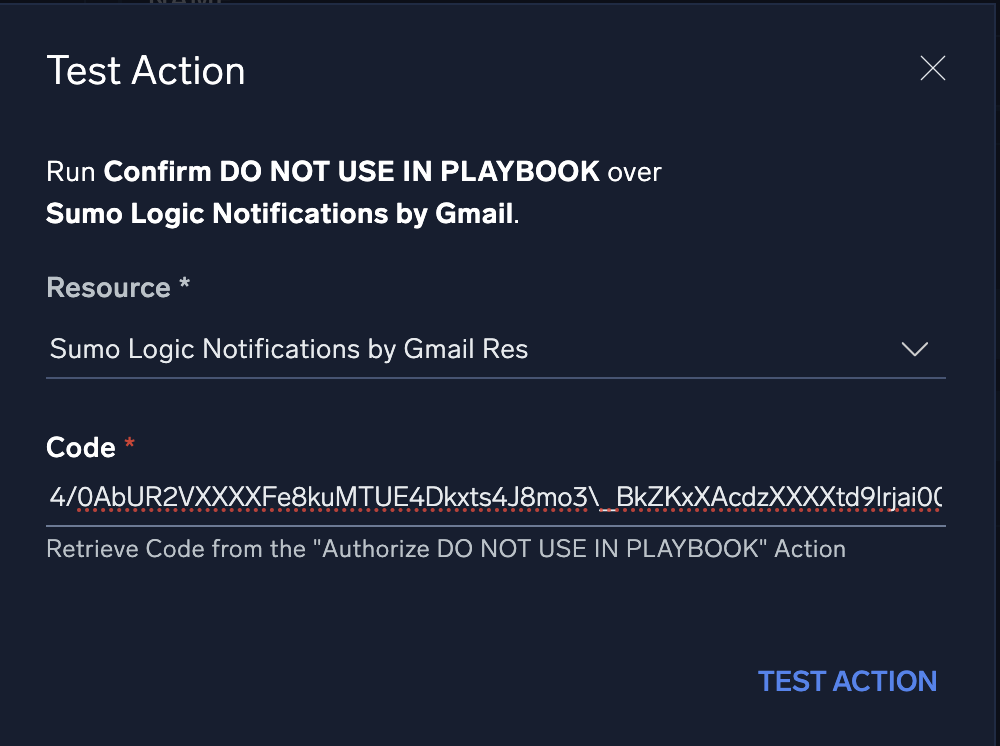The image size is (1000, 746).
Task: Expand the Sumo Logic Notifications resource selector
Action: click(x=914, y=349)
